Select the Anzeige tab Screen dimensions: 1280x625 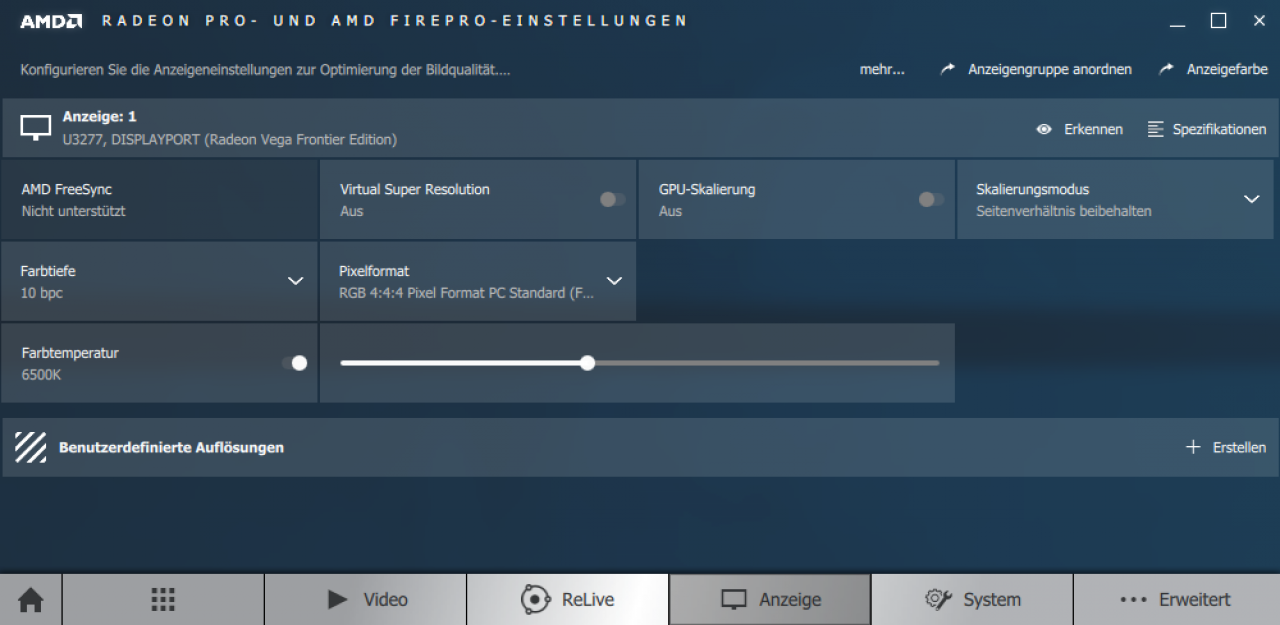770,600
